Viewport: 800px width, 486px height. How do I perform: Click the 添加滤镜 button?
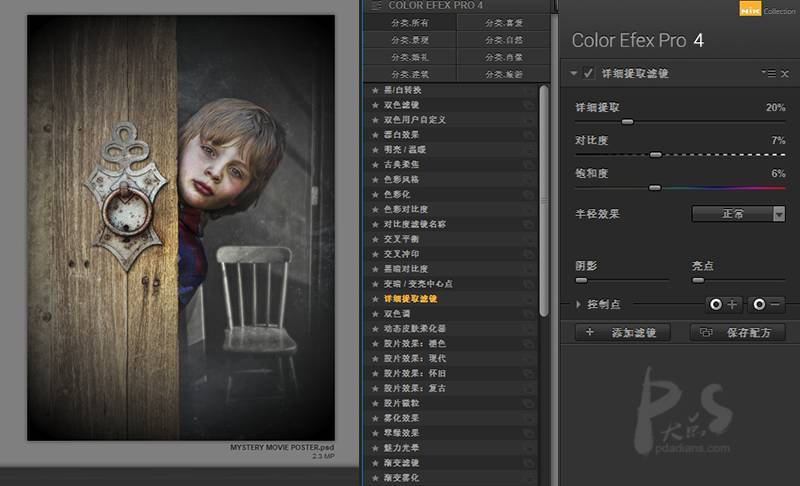point(622,332)
